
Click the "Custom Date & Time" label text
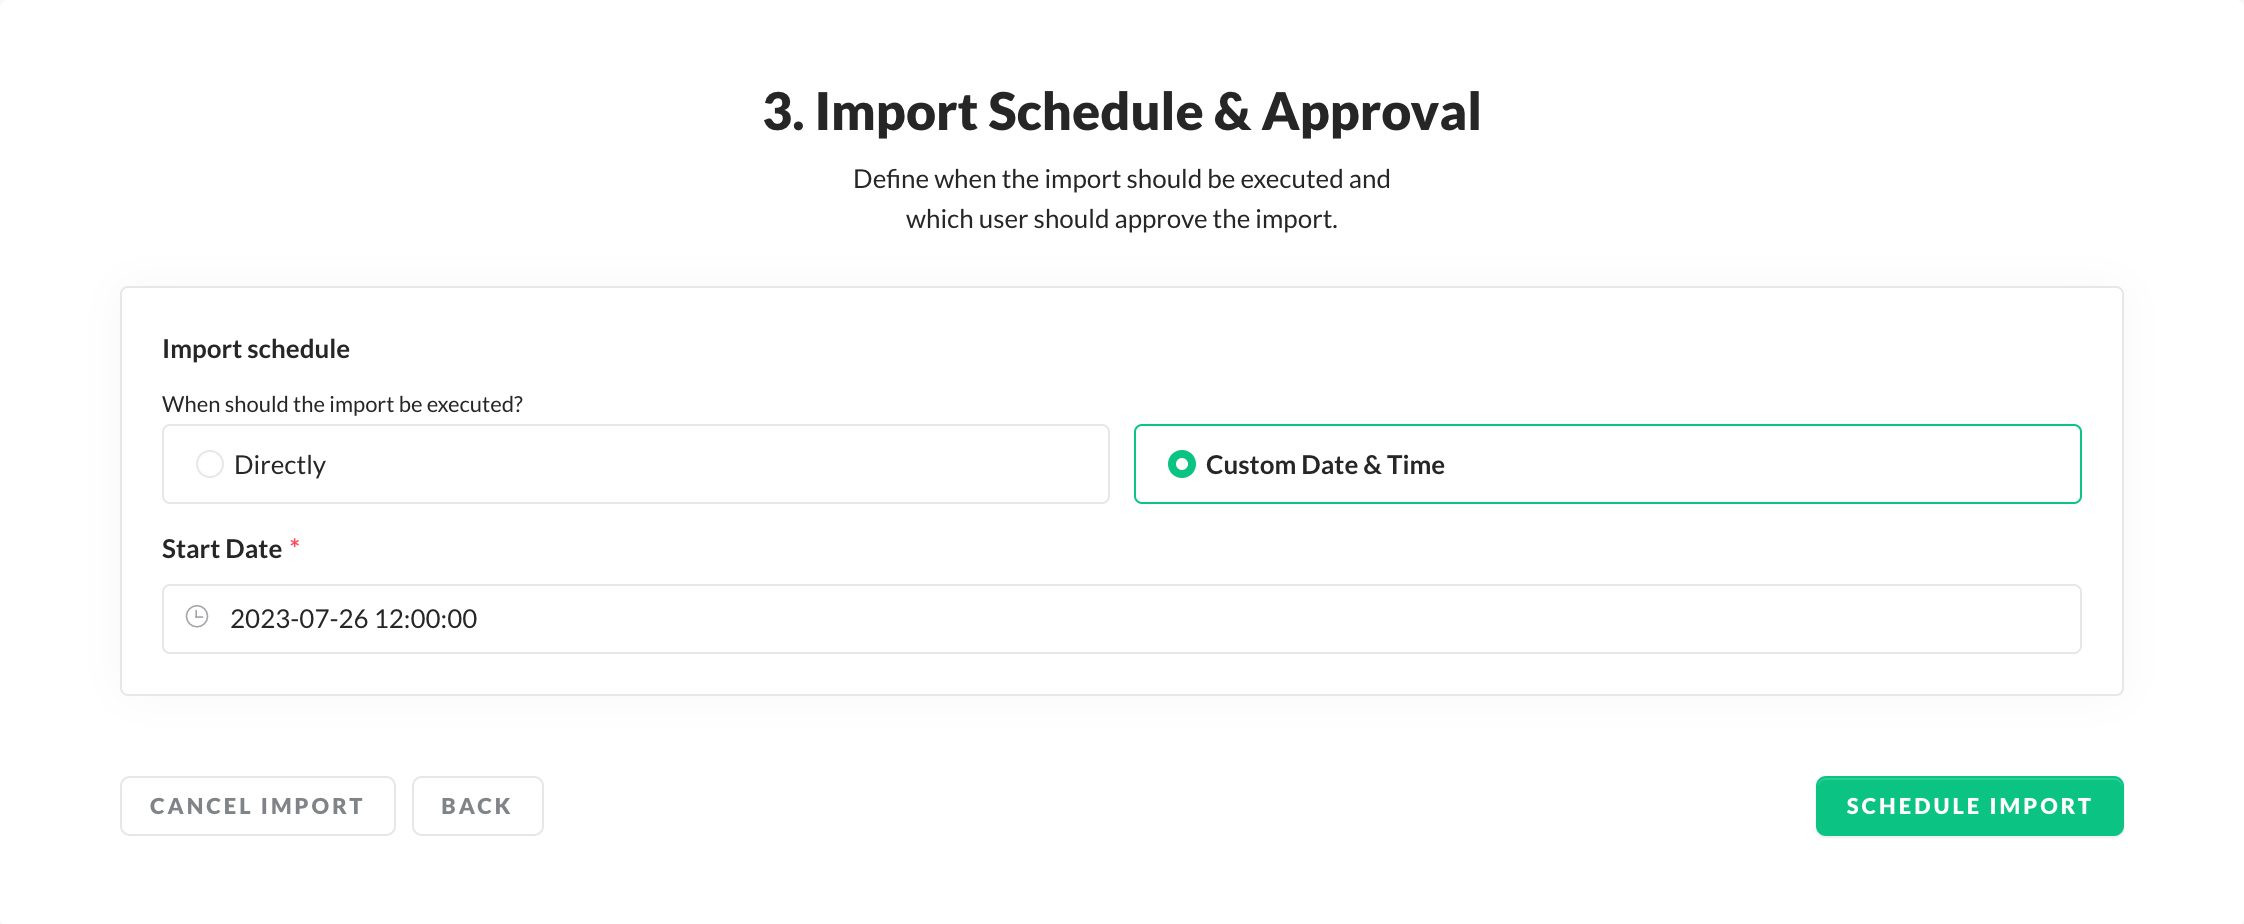coord(1325,465)
